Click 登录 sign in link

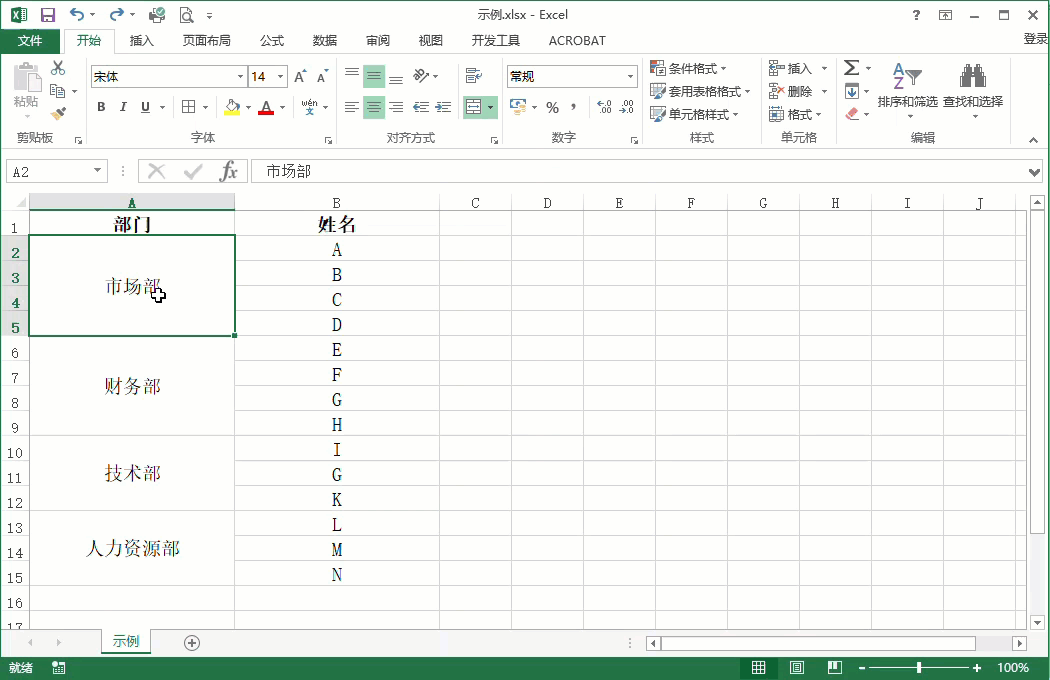click(1035, 39)
